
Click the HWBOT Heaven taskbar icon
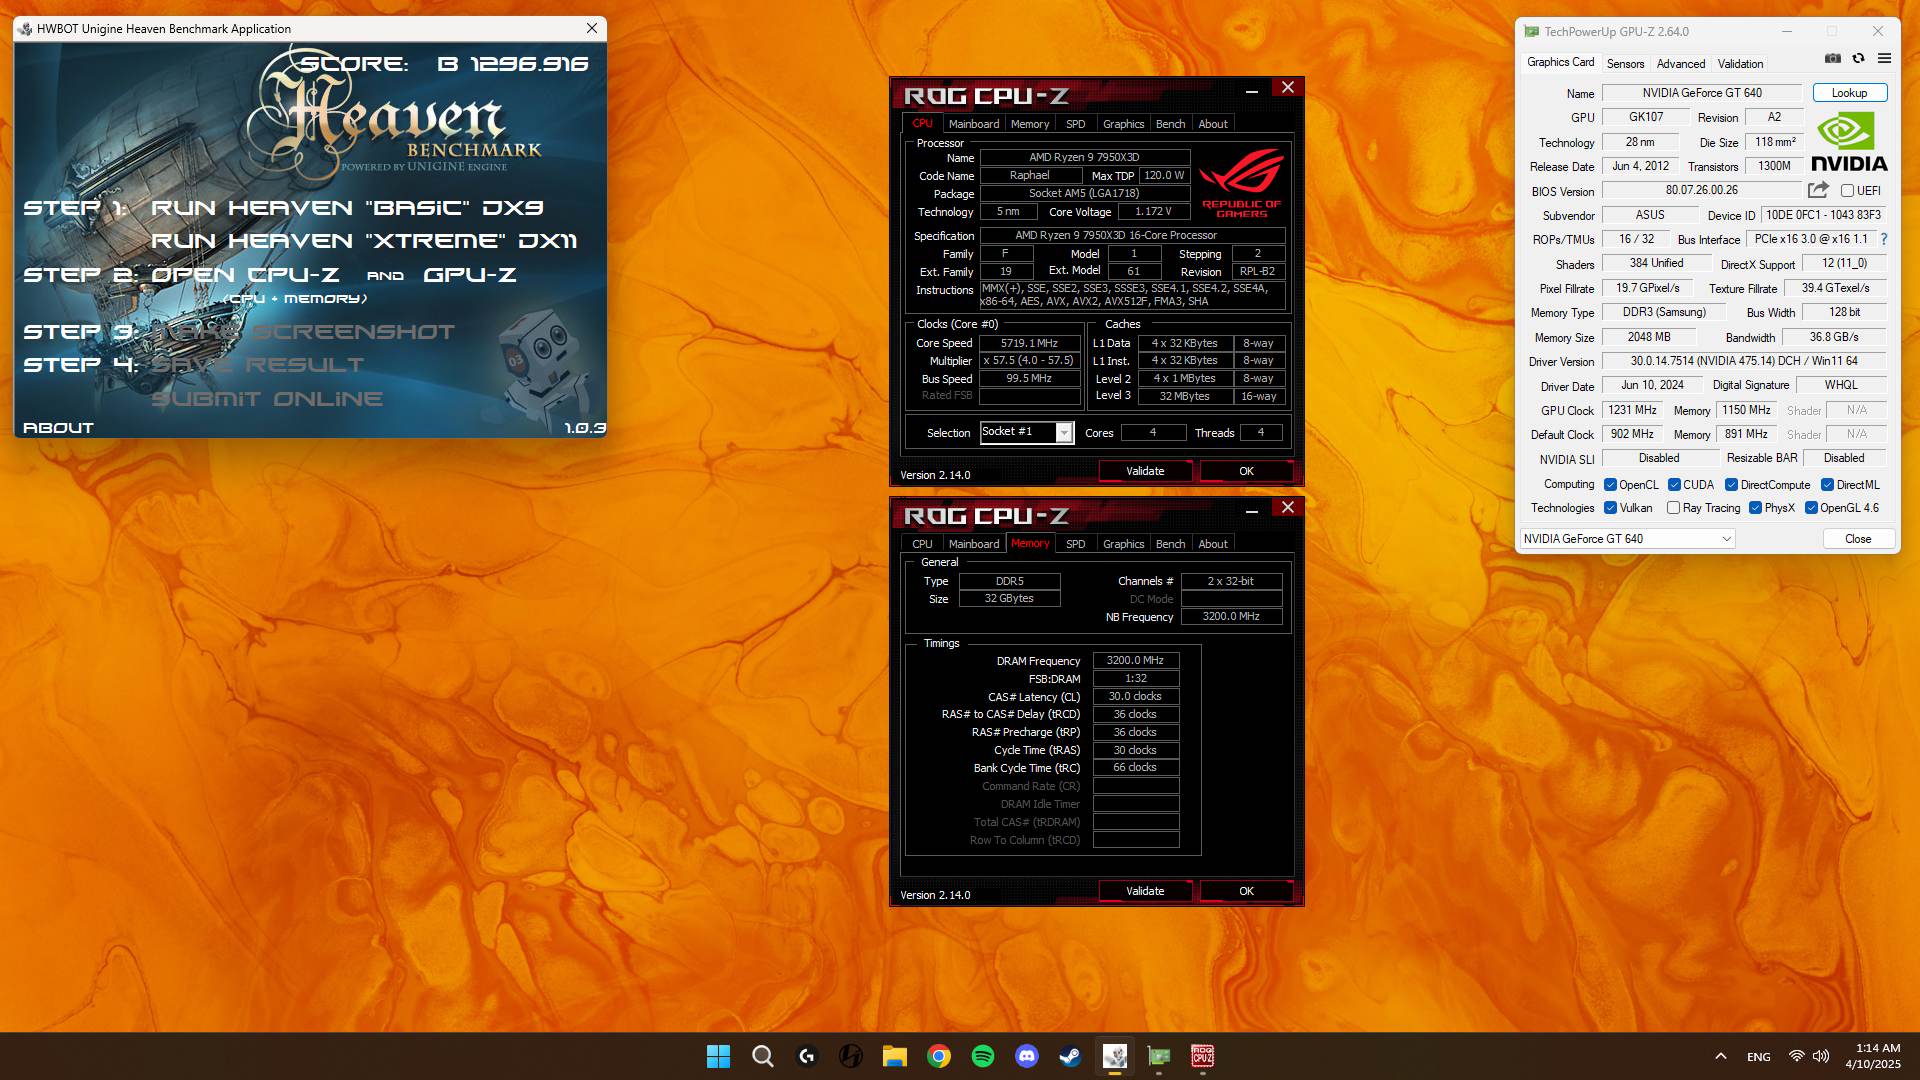[x=1114, y=1056]
